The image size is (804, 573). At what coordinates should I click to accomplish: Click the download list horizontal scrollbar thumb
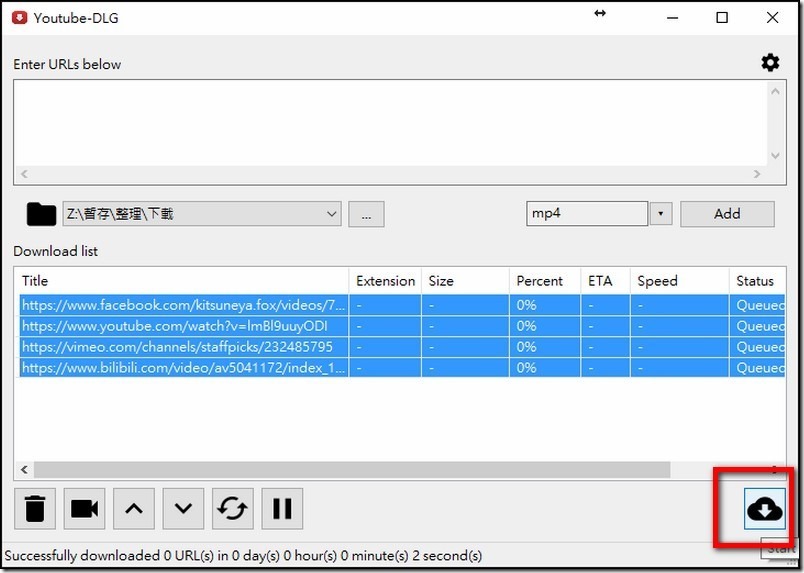click(x=352, y=469)
